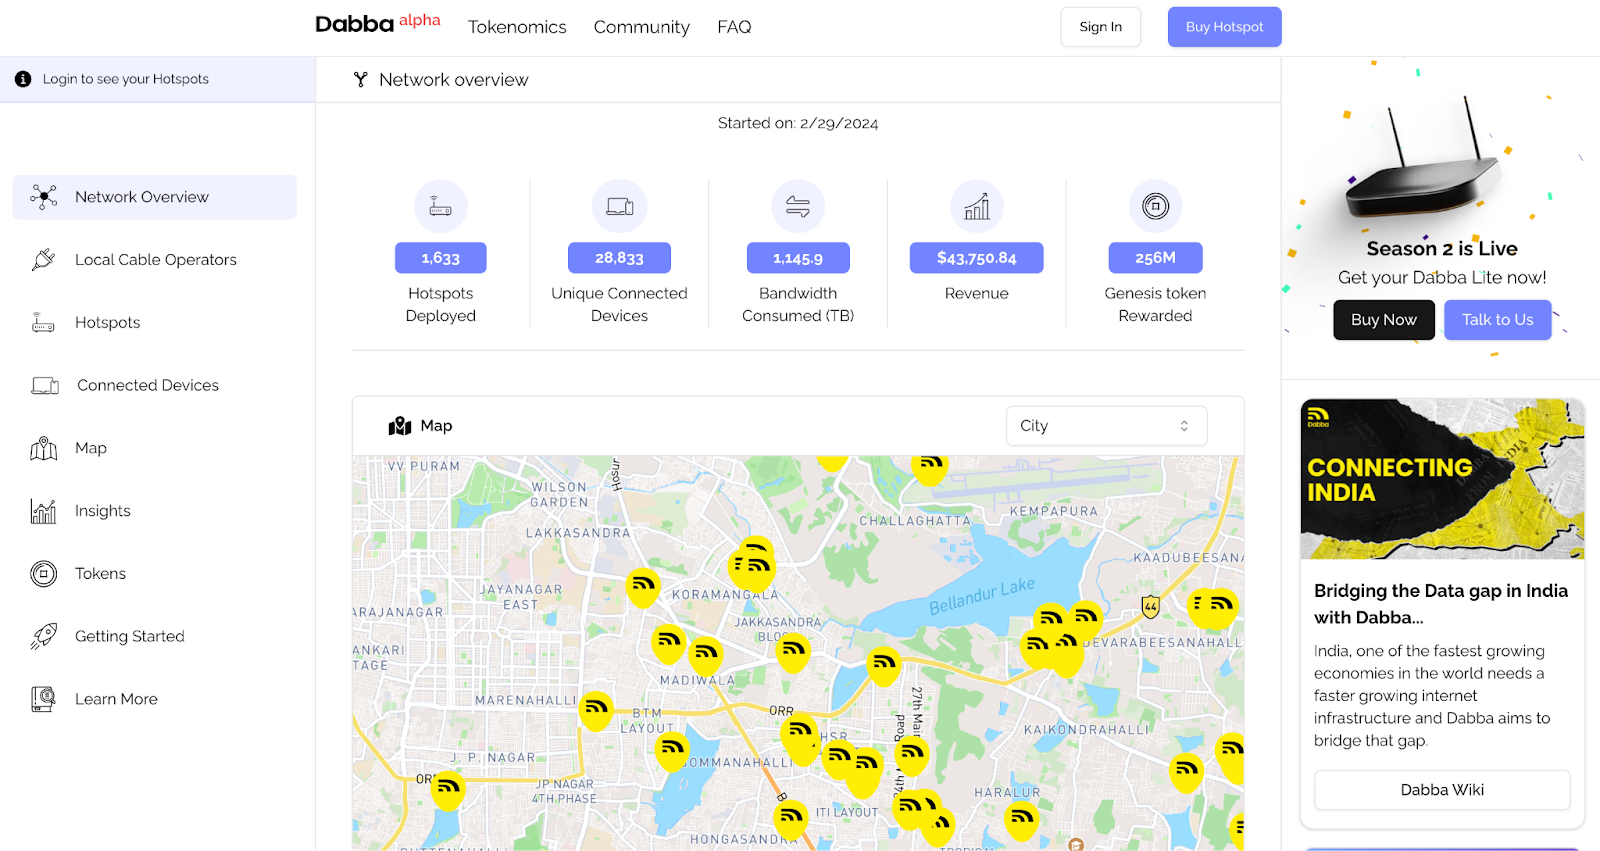Go to Hotspots sidebar item
This screenshot has width=1600, height=851.
point(155,322)
